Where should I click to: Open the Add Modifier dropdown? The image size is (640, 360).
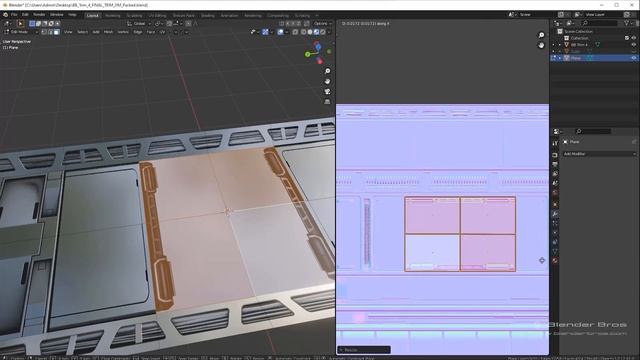coord(599,154)
